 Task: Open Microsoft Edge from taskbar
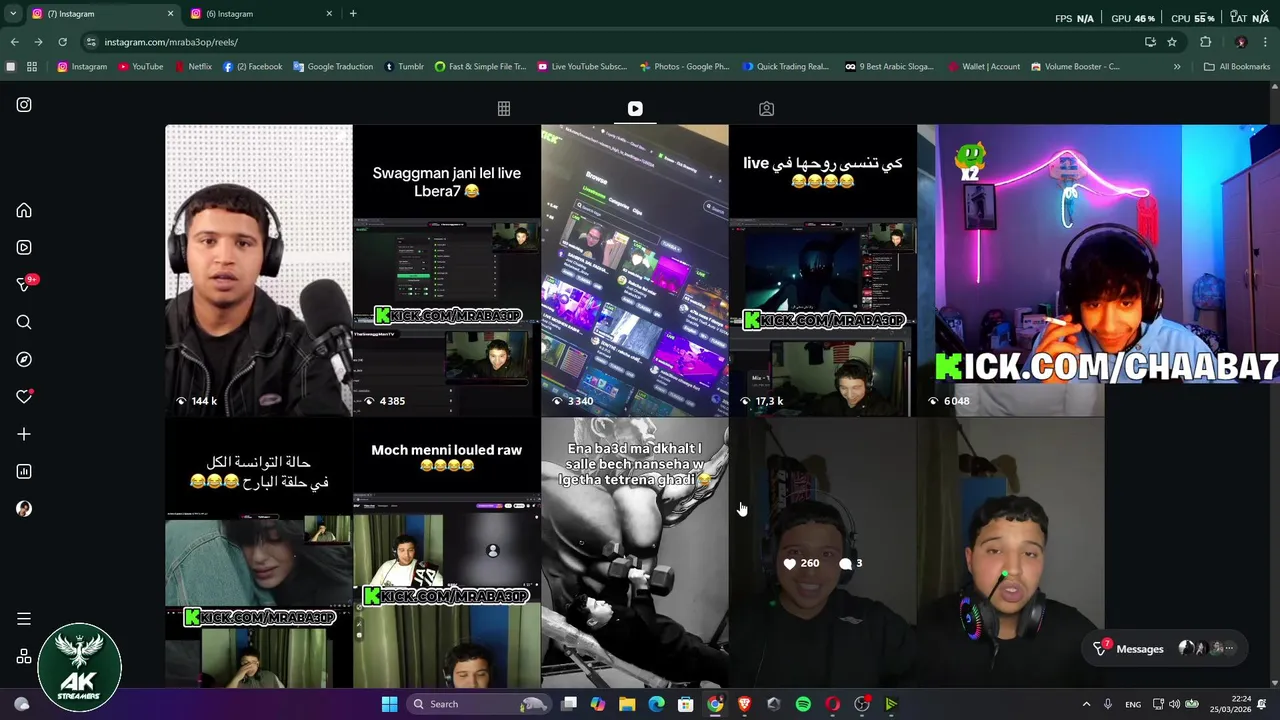point(656,704)
